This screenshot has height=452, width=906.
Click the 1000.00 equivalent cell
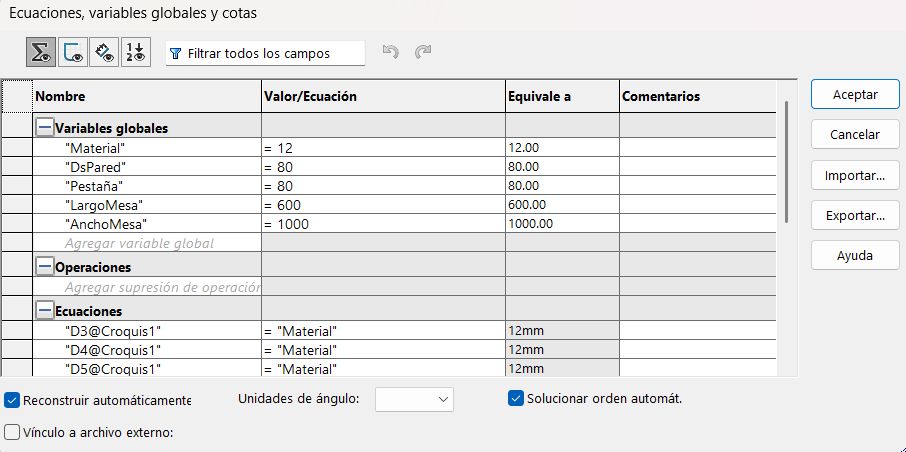(562, 224)
